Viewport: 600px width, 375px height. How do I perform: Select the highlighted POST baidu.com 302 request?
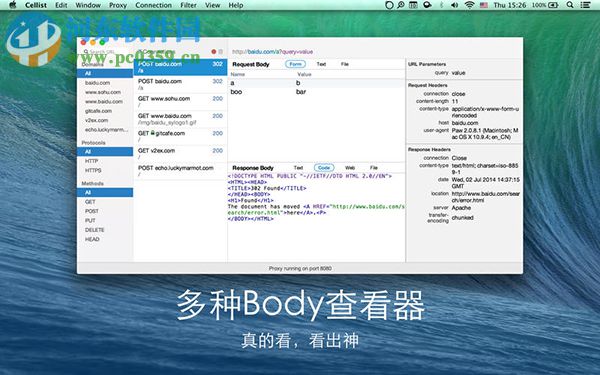[180, 67]
